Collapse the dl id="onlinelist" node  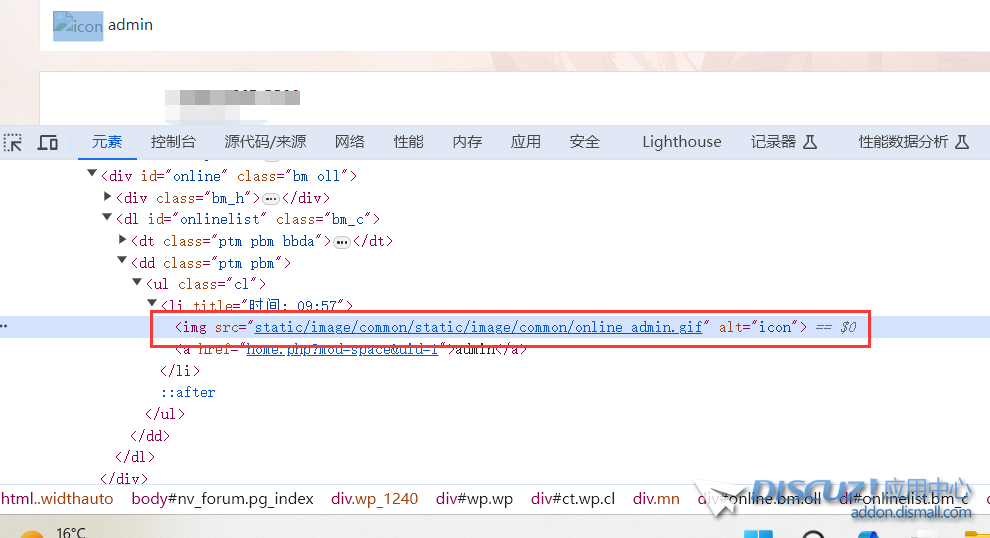[x=108, y=218]
